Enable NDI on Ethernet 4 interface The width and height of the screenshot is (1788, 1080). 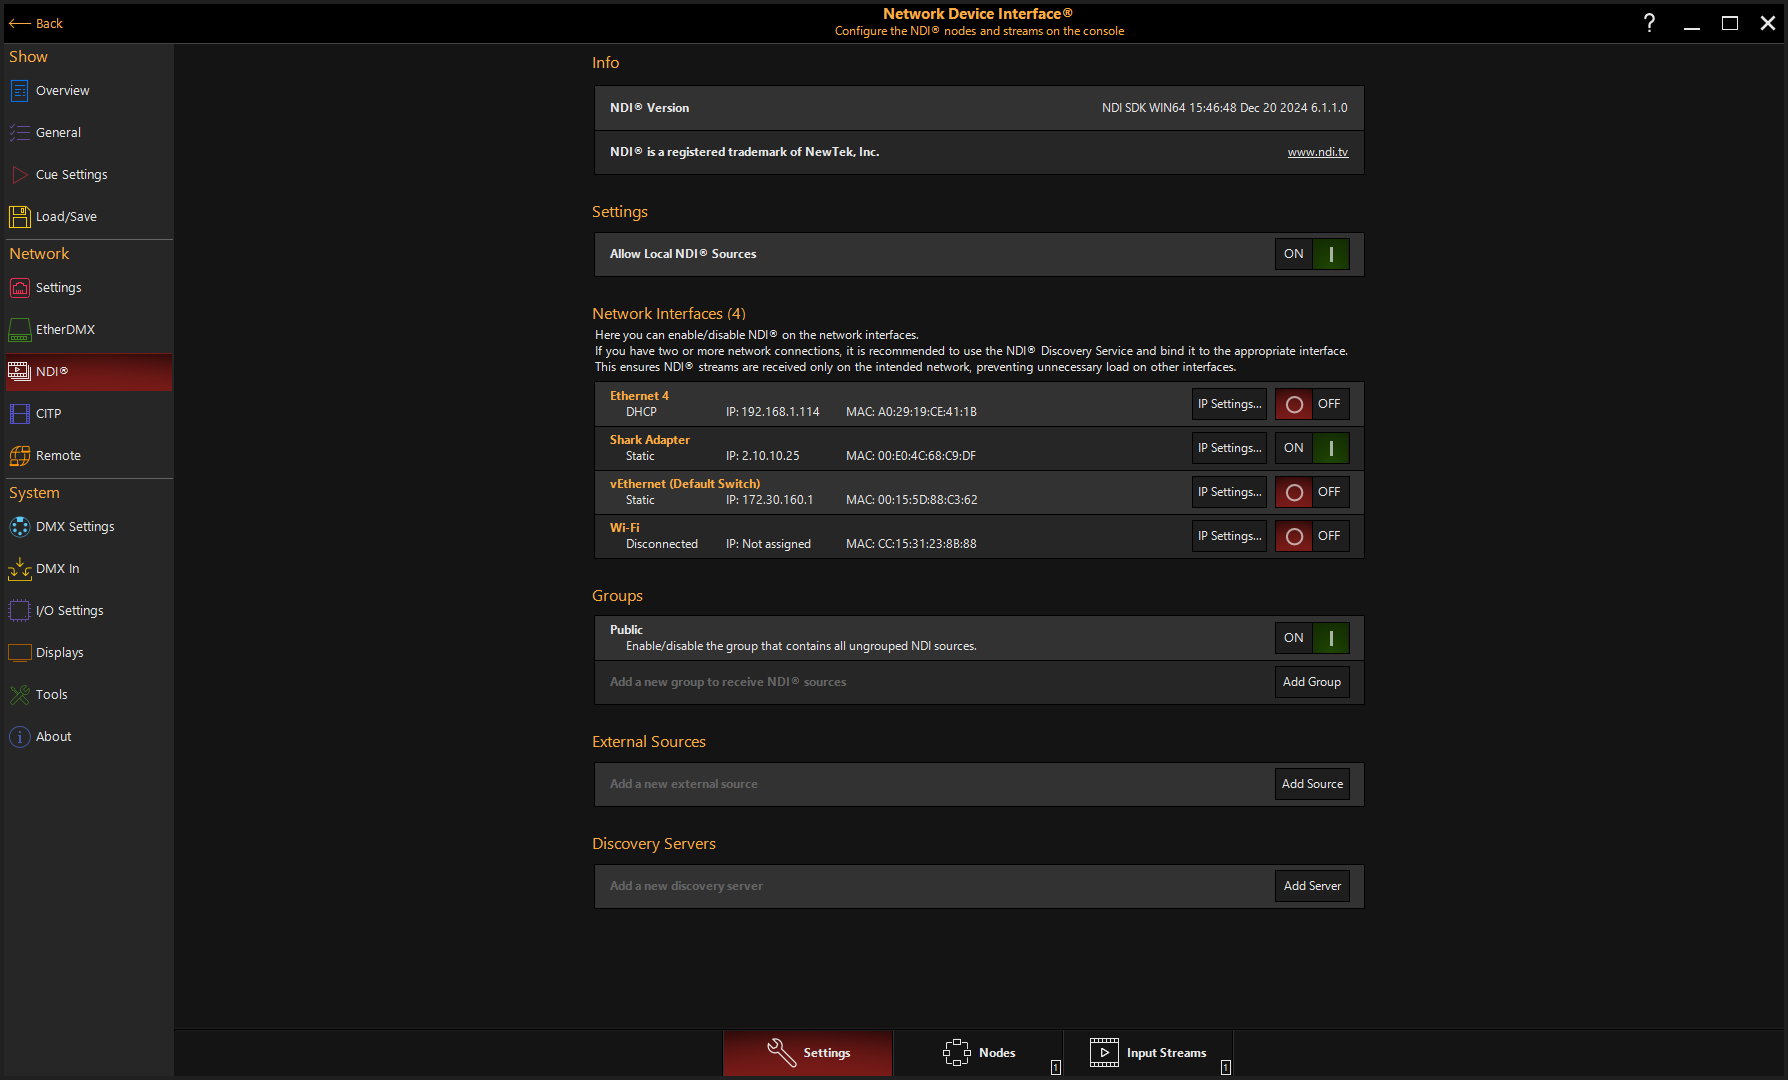pyautogui.click(x=1312, y=404)
